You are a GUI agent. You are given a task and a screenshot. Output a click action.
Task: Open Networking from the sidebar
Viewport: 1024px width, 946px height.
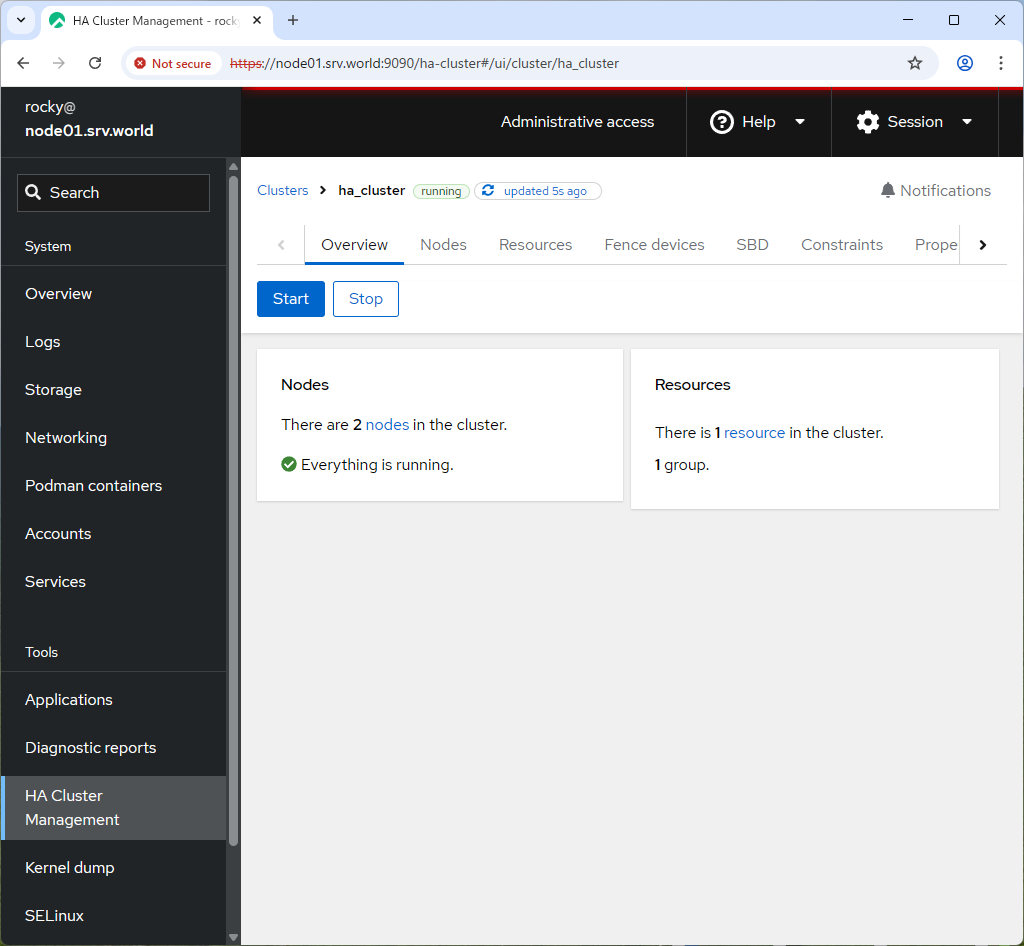click(66, 437)
